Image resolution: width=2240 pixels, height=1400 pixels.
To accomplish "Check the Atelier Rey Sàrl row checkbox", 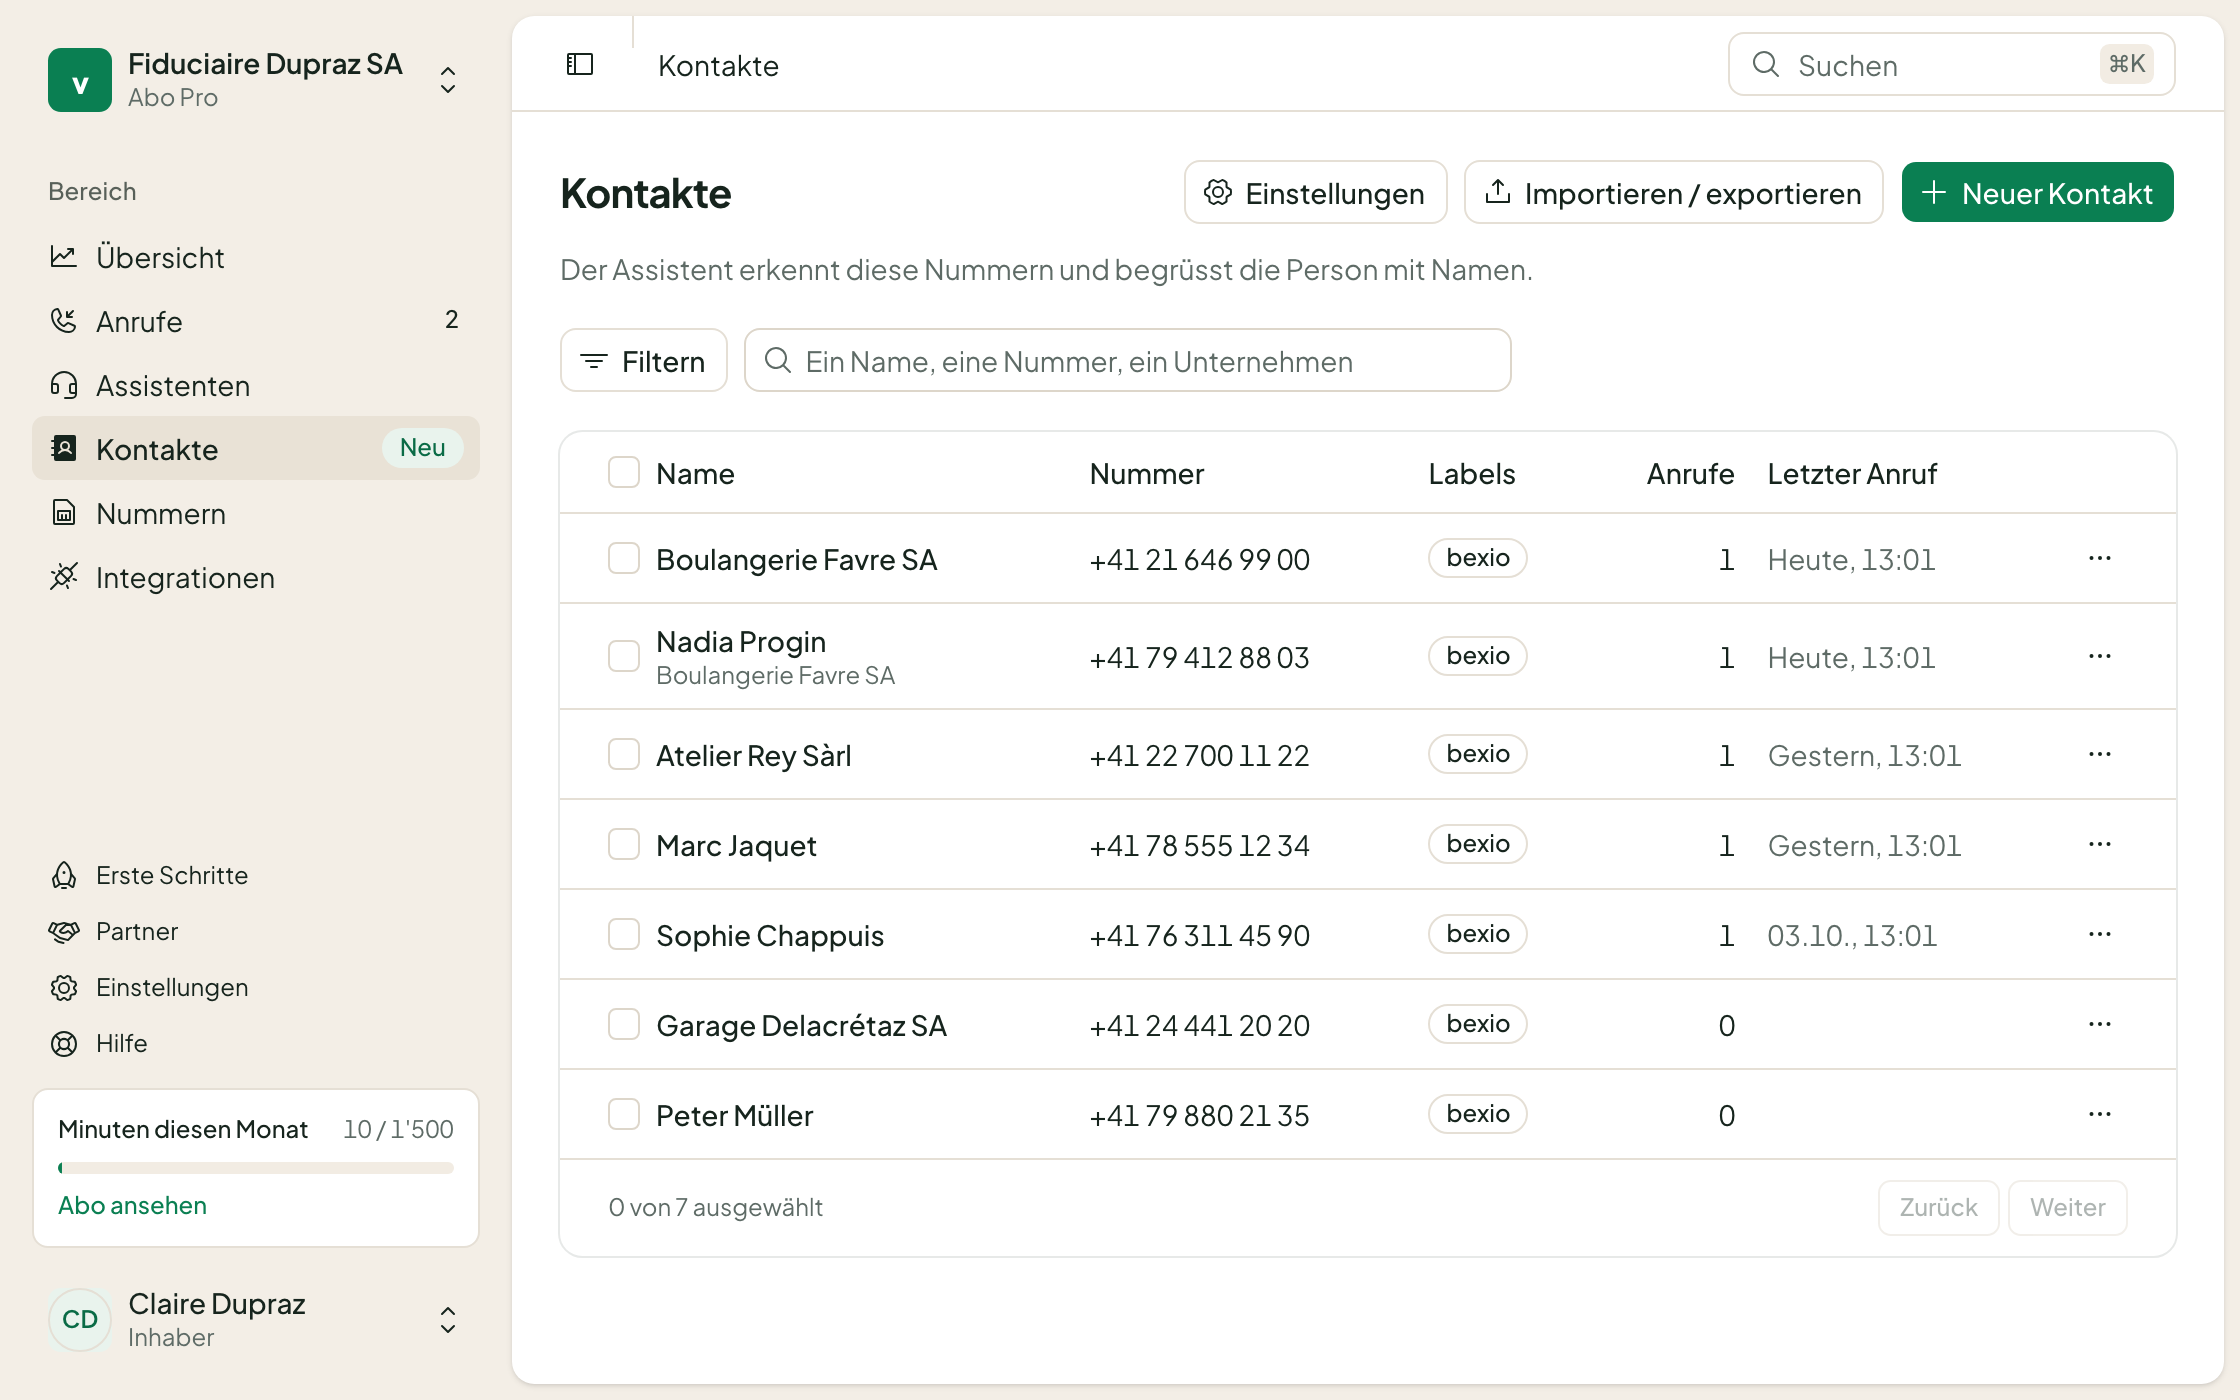I will [624, 754].
